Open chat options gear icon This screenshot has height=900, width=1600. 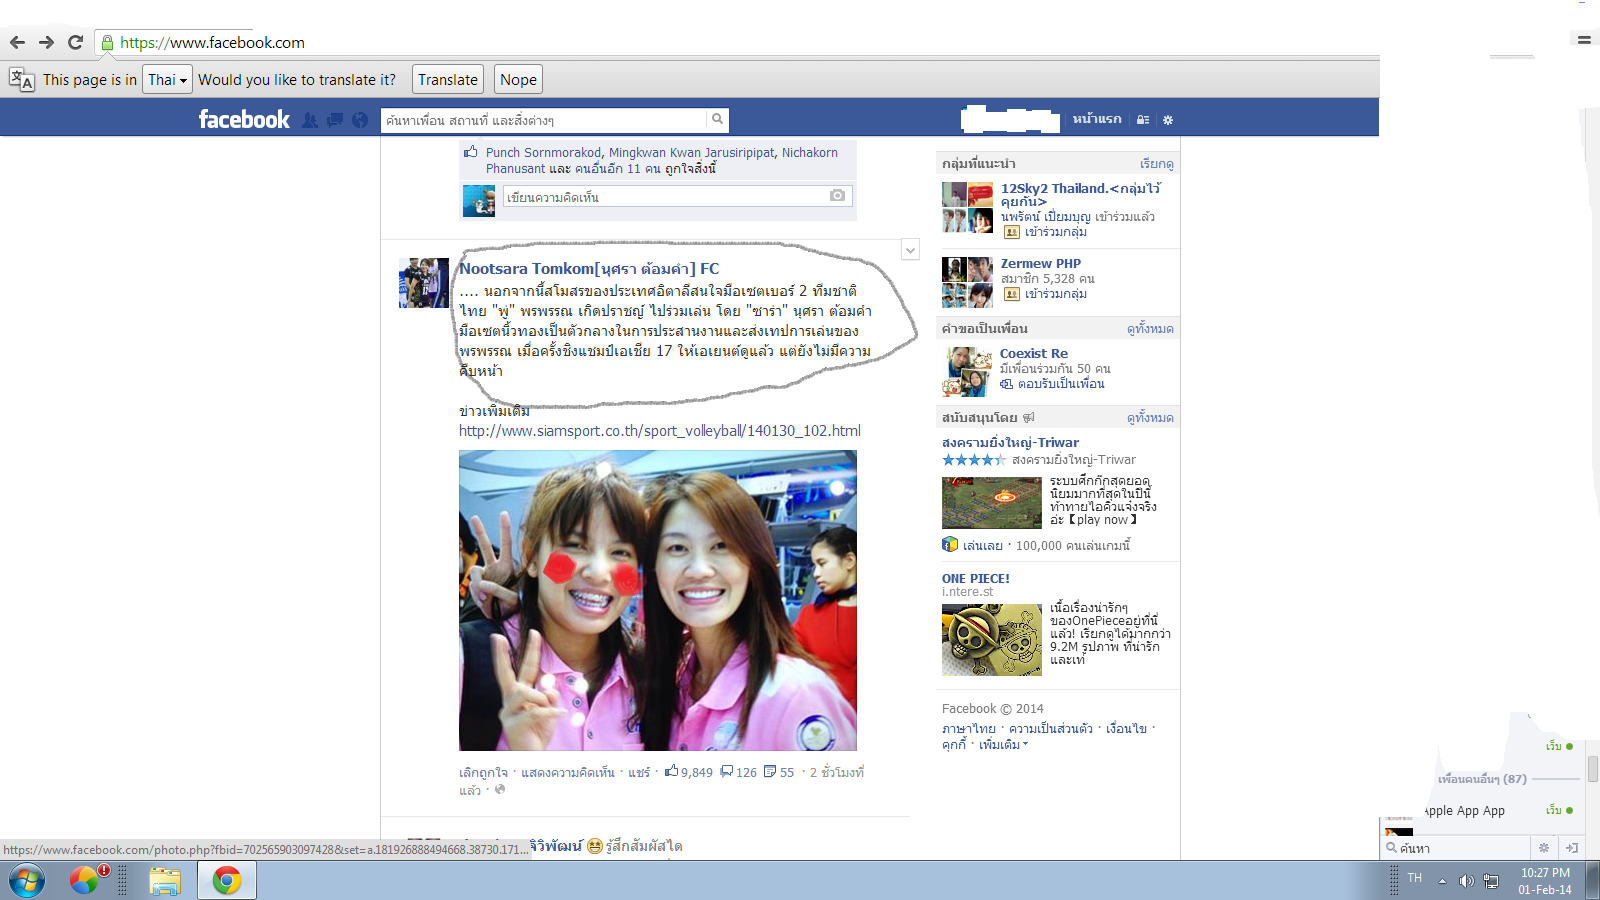1544,848
